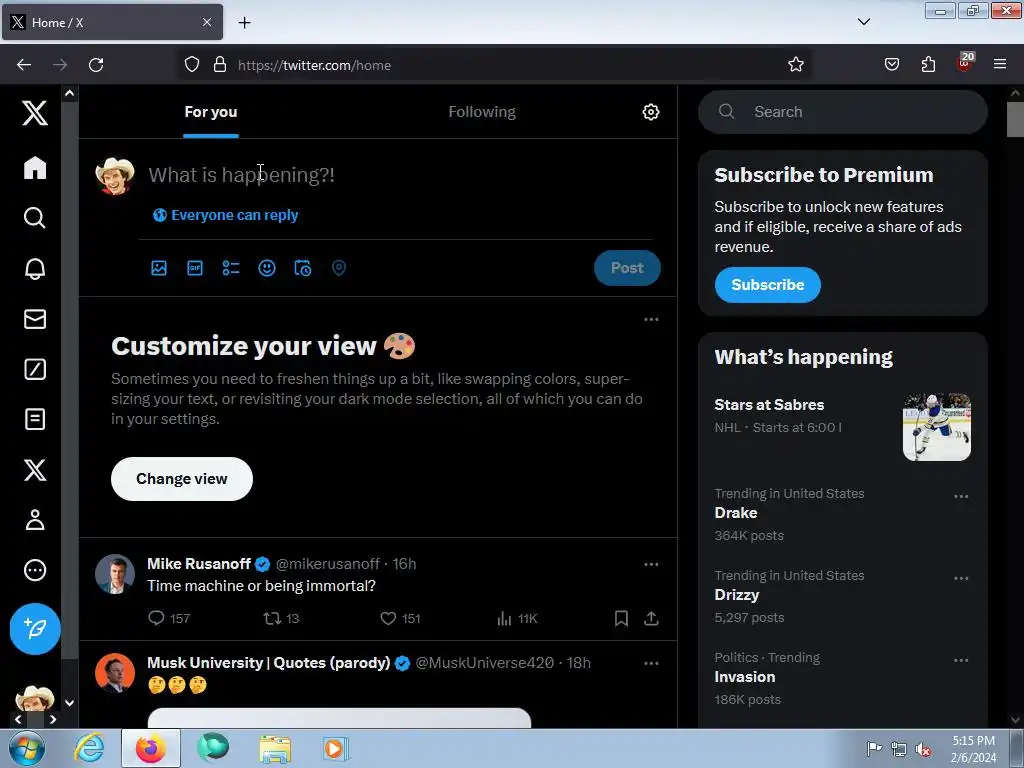
Task: View analytics on Mike Rusanoff's post
Action: (516, 618)
